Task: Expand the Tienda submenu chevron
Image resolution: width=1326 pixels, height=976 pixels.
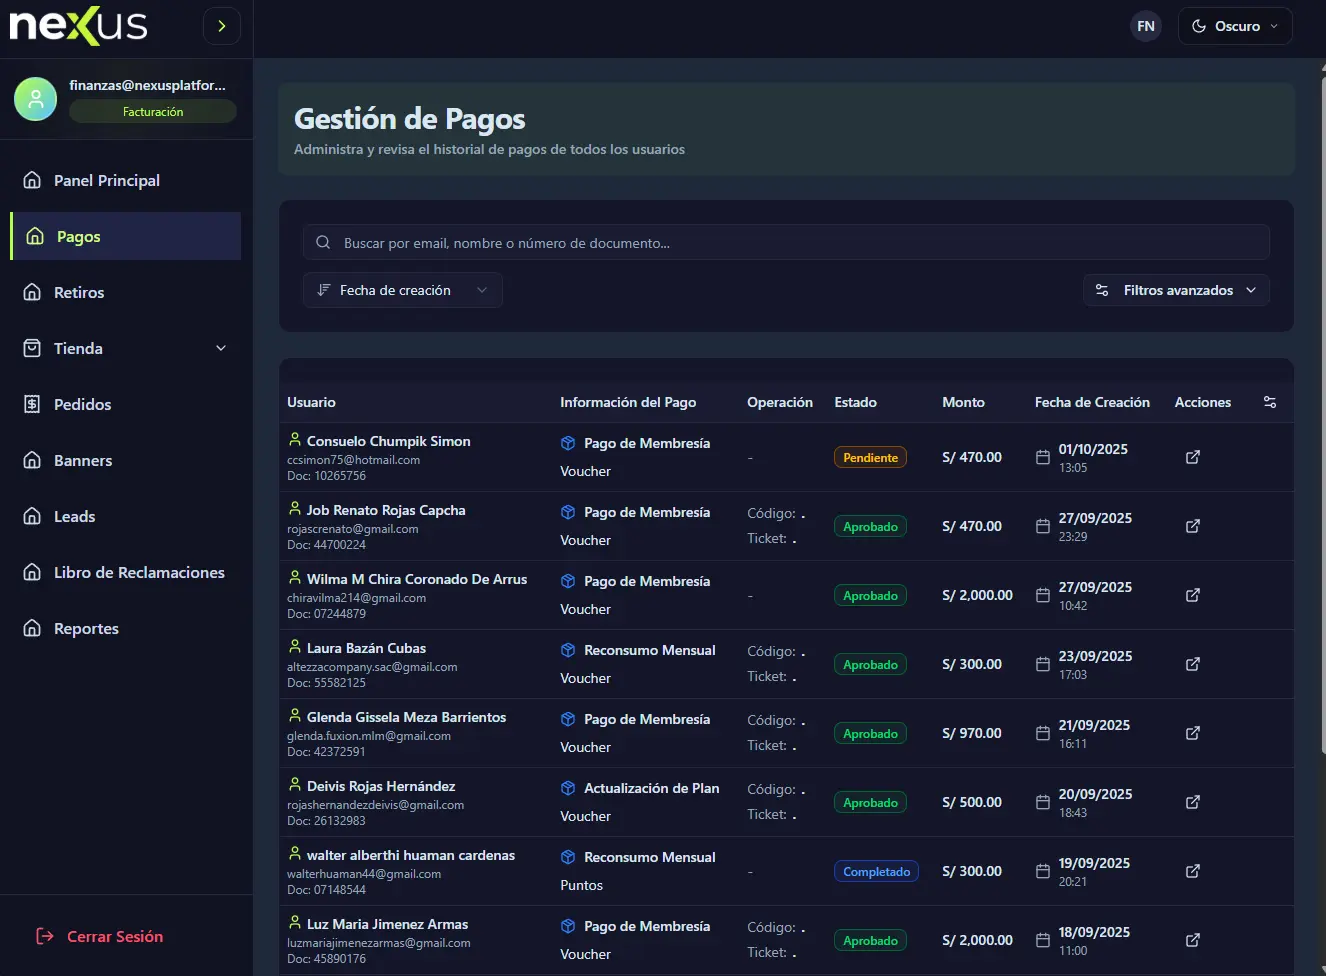Action: point(220,348)
